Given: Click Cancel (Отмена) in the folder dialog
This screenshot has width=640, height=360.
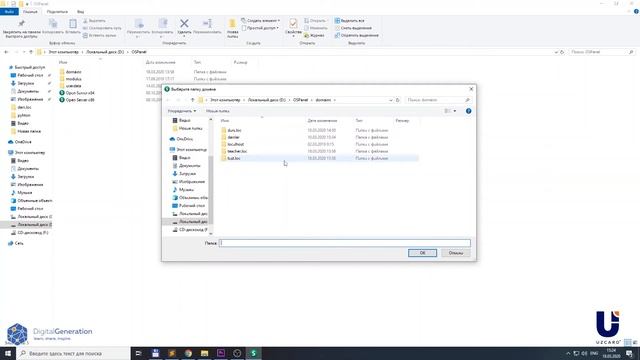Looking at the screenshot, I should pos(456,253).
